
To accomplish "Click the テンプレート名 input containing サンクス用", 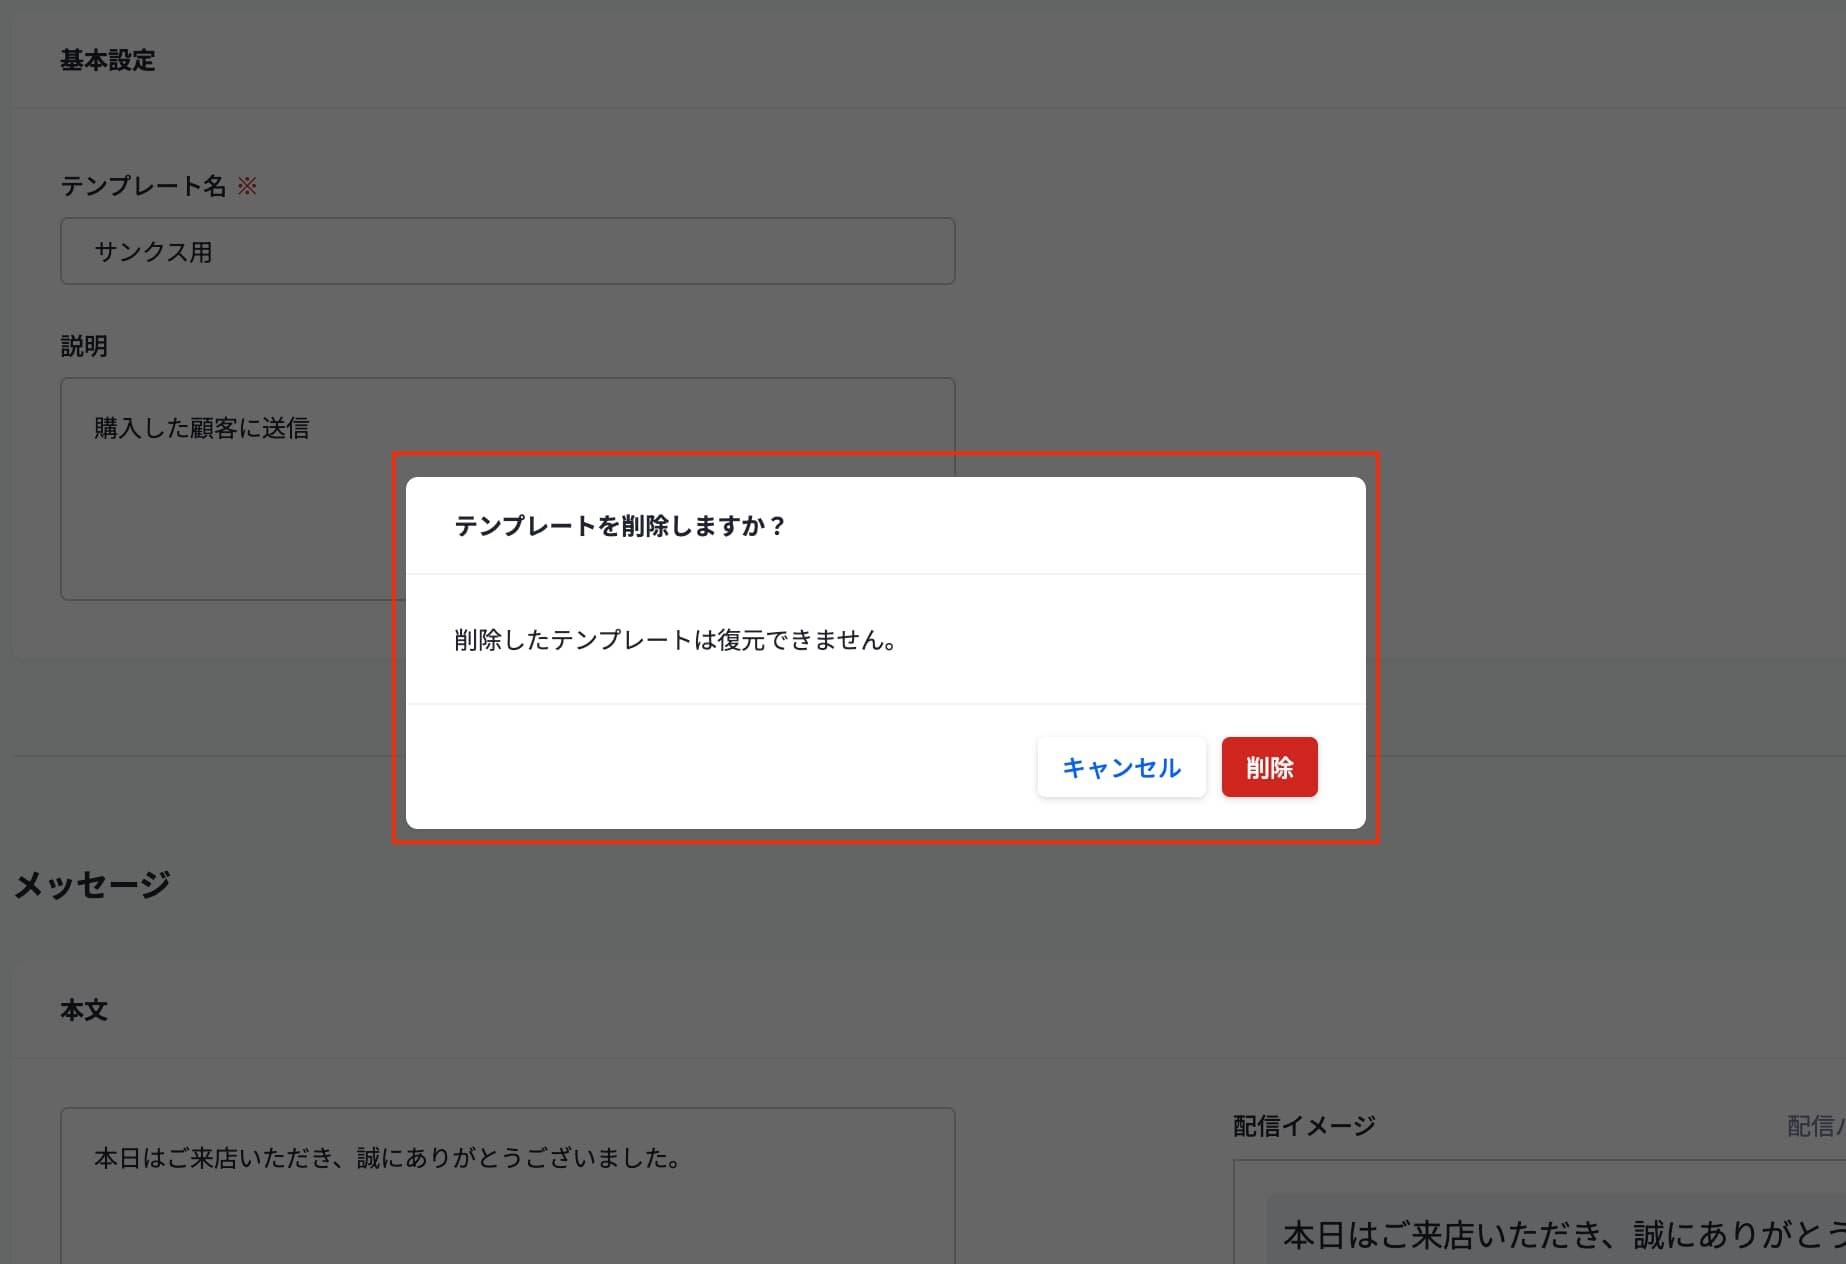I will point(507,251).
